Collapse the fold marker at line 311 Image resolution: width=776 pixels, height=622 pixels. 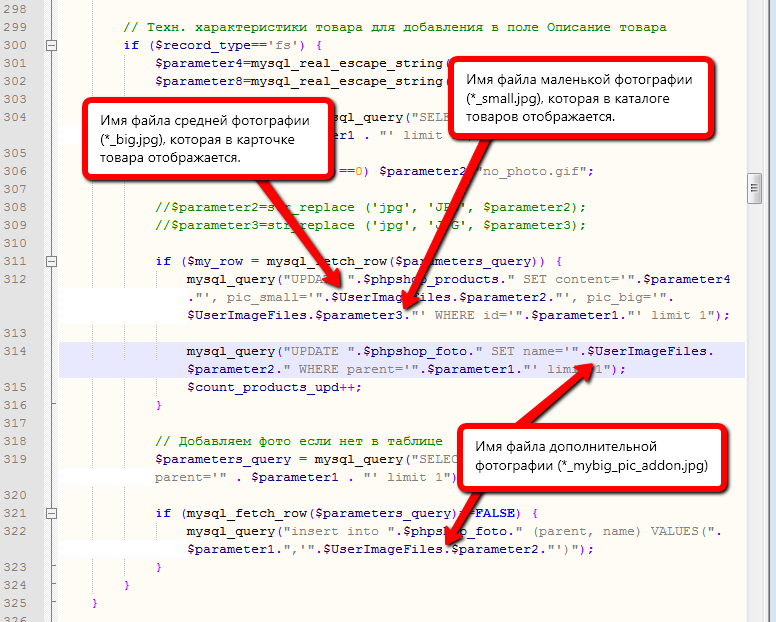pyautogui.click(x=51, y=261)
